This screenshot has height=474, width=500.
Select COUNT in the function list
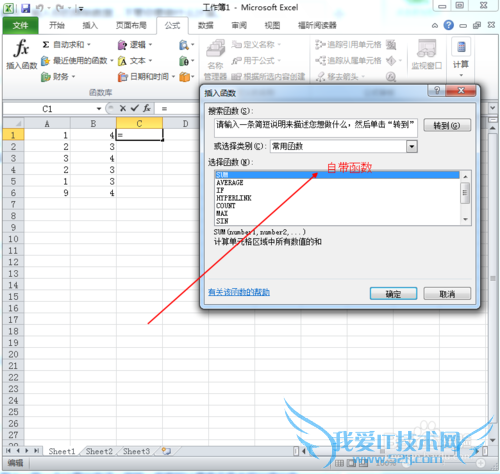point(337,206)
